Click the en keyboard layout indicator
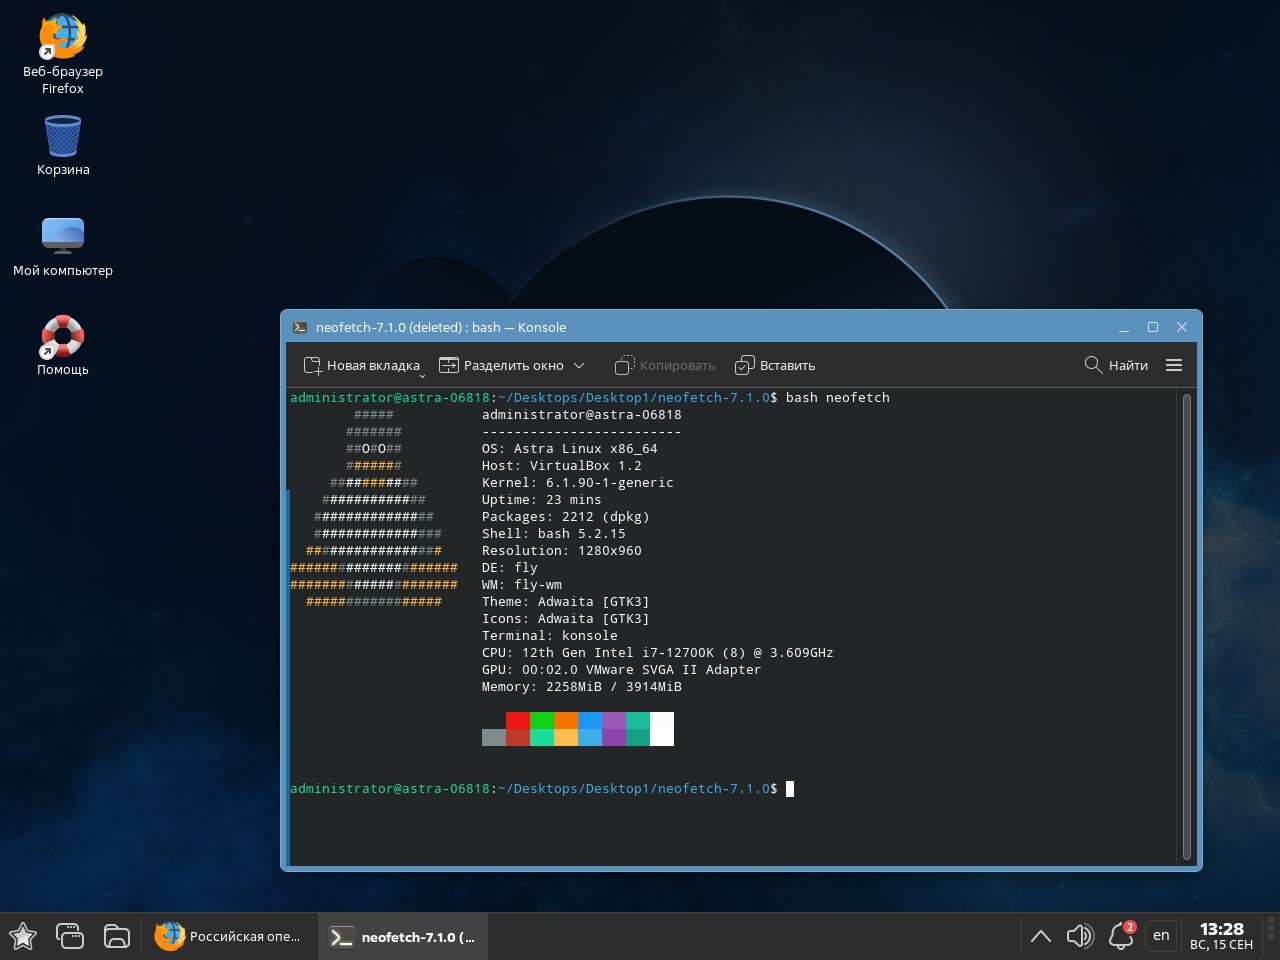Viewport: 1280px width, 960px height. (1161, 936)
